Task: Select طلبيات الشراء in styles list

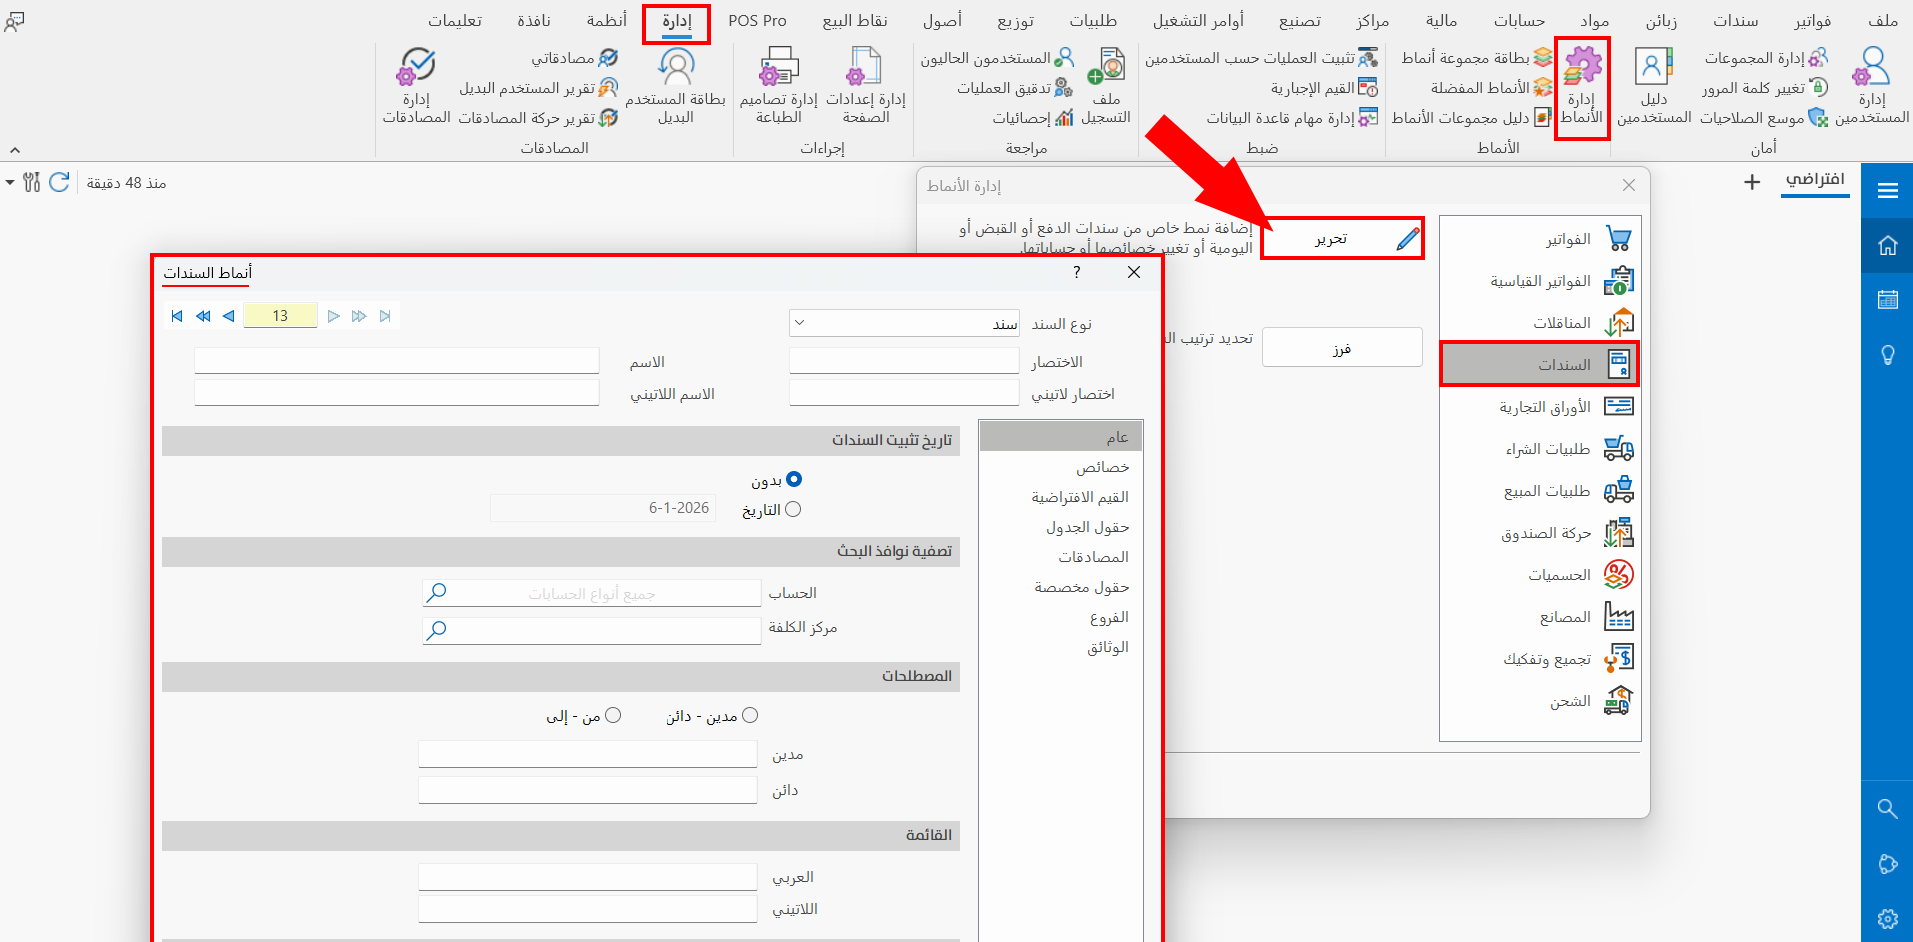Action: pos(1539,449)
